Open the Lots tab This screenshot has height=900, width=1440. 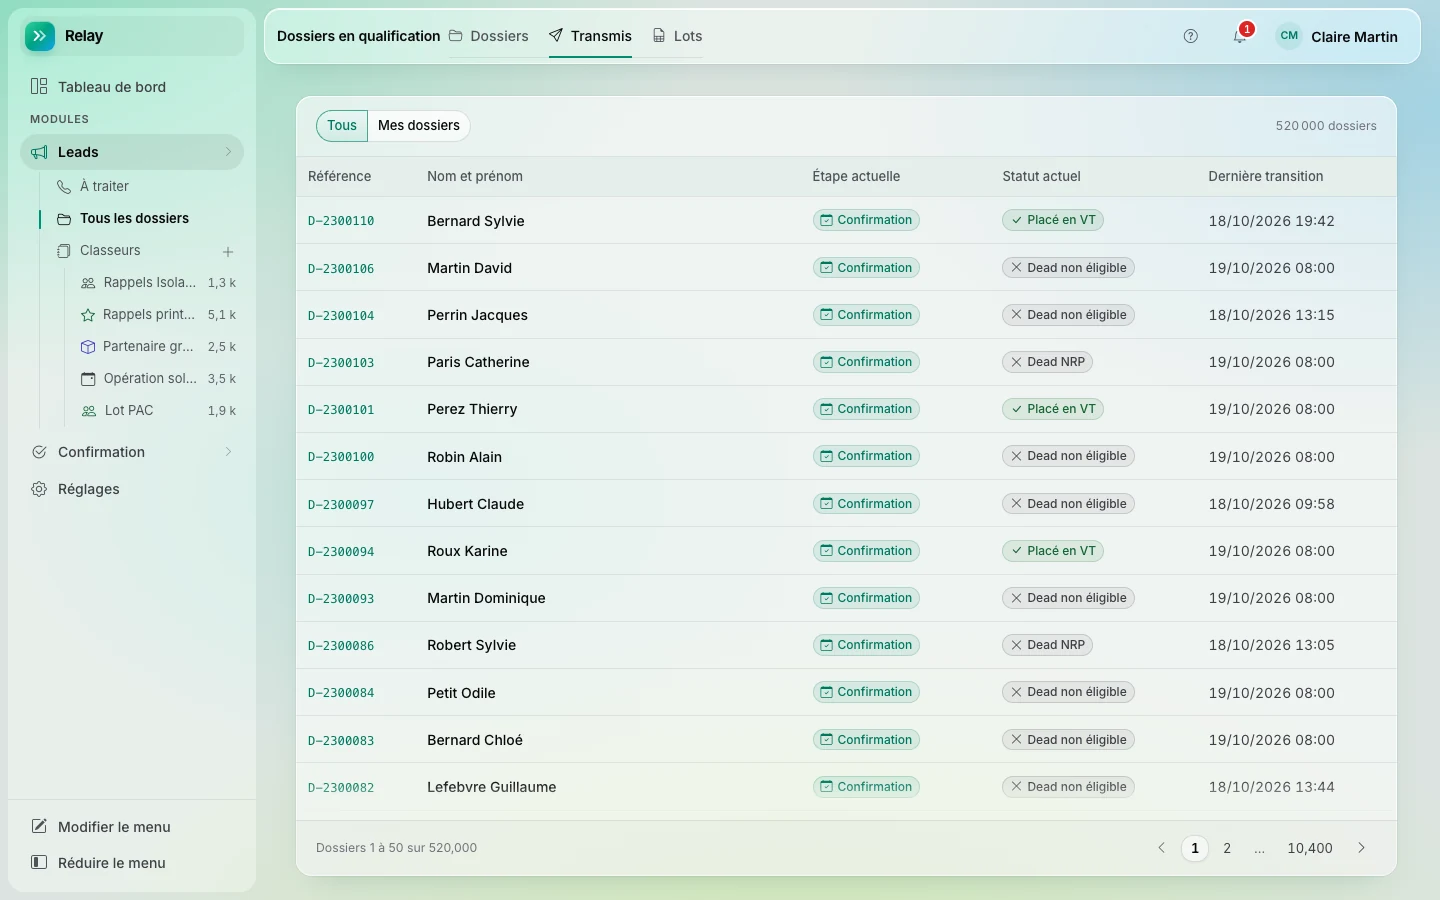[x=677, y=36]
